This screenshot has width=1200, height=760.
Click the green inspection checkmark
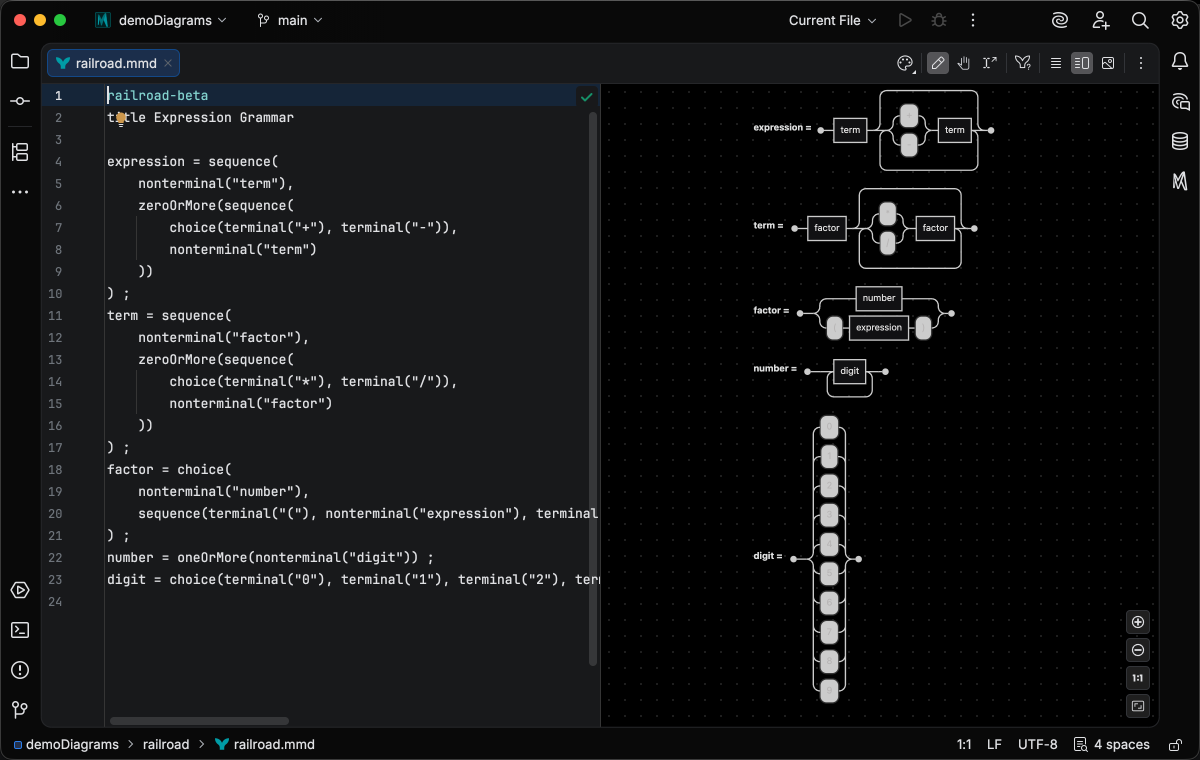[x=586, y=97]
